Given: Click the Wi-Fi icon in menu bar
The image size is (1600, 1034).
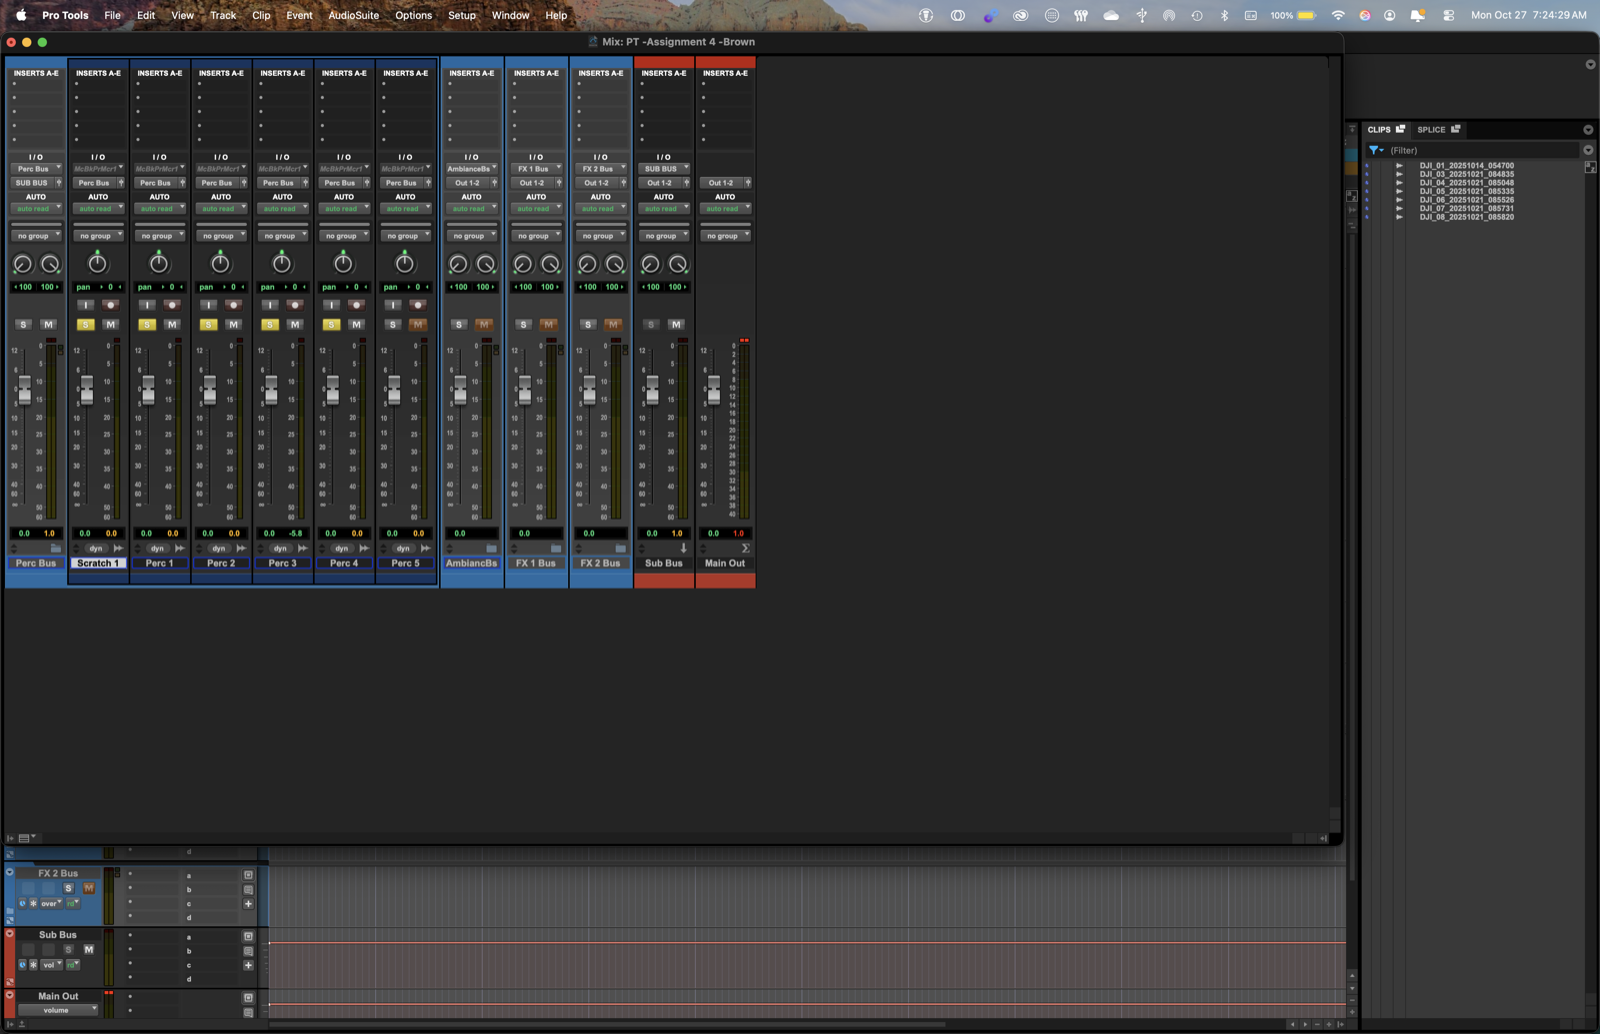Looking at the screenshot, I should [1338, 15].
